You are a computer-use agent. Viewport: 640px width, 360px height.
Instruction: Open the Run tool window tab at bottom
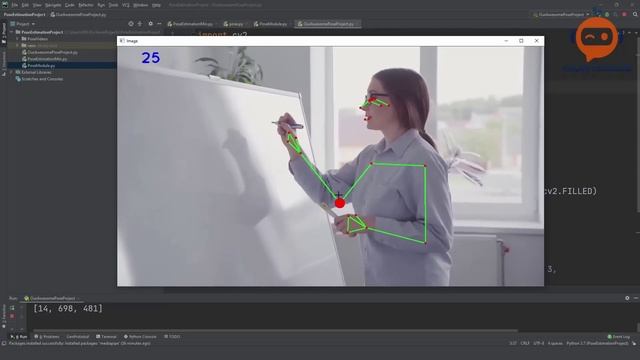(x=19, y=337)
